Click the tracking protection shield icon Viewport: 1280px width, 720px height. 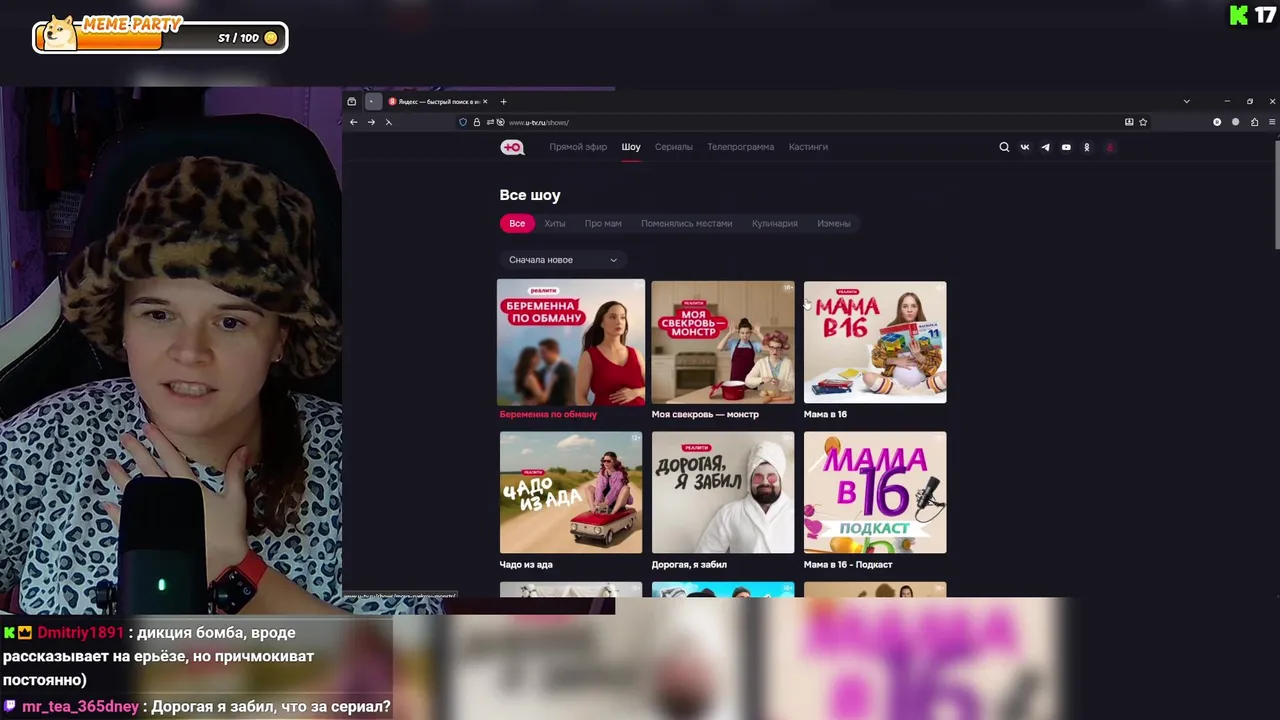pos(463,122)
